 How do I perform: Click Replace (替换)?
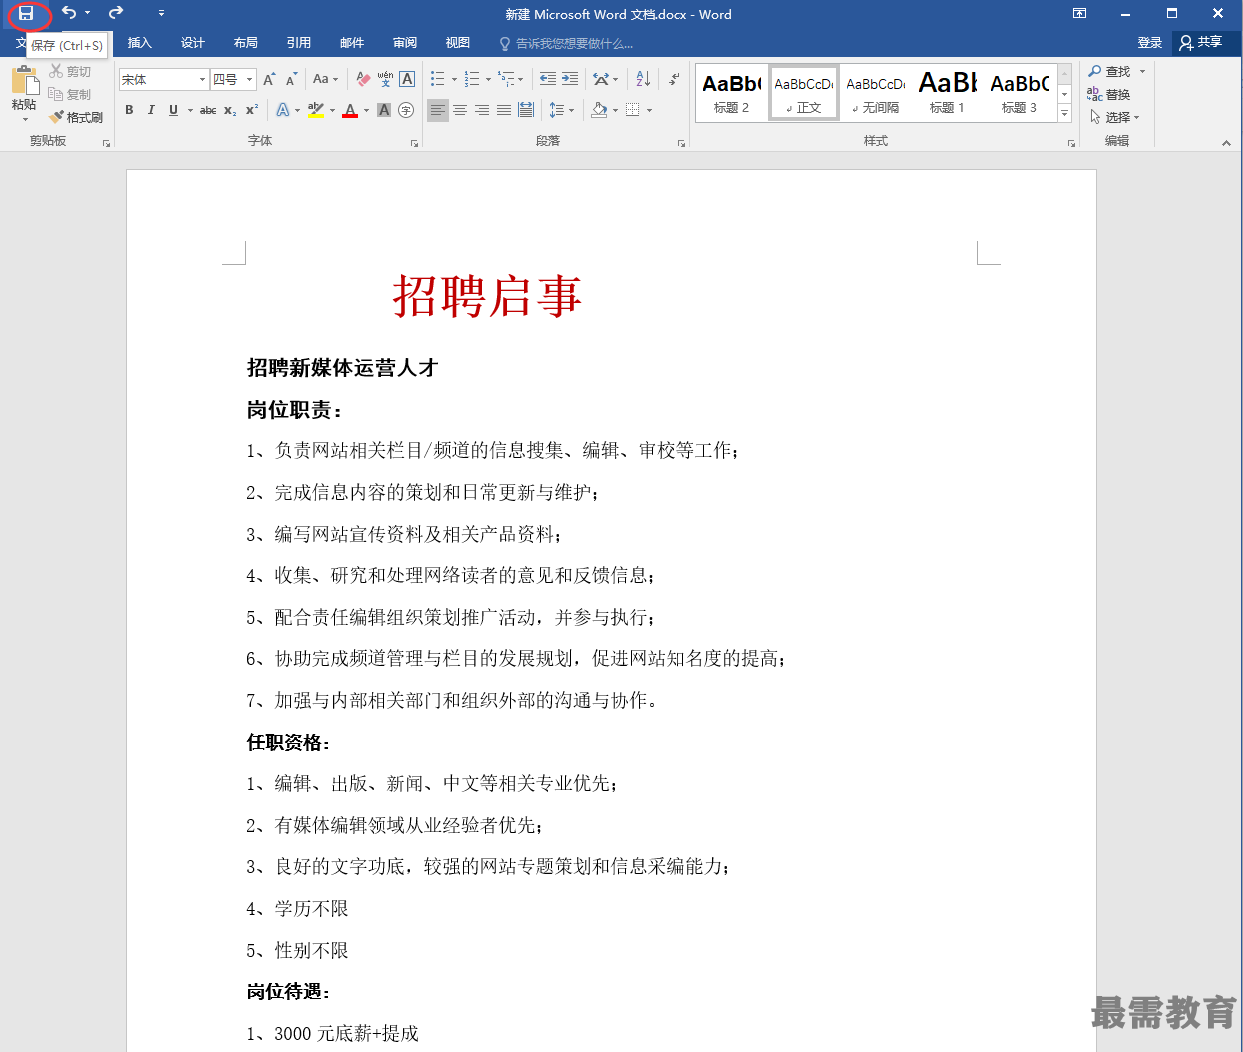tap(1109, 95)
